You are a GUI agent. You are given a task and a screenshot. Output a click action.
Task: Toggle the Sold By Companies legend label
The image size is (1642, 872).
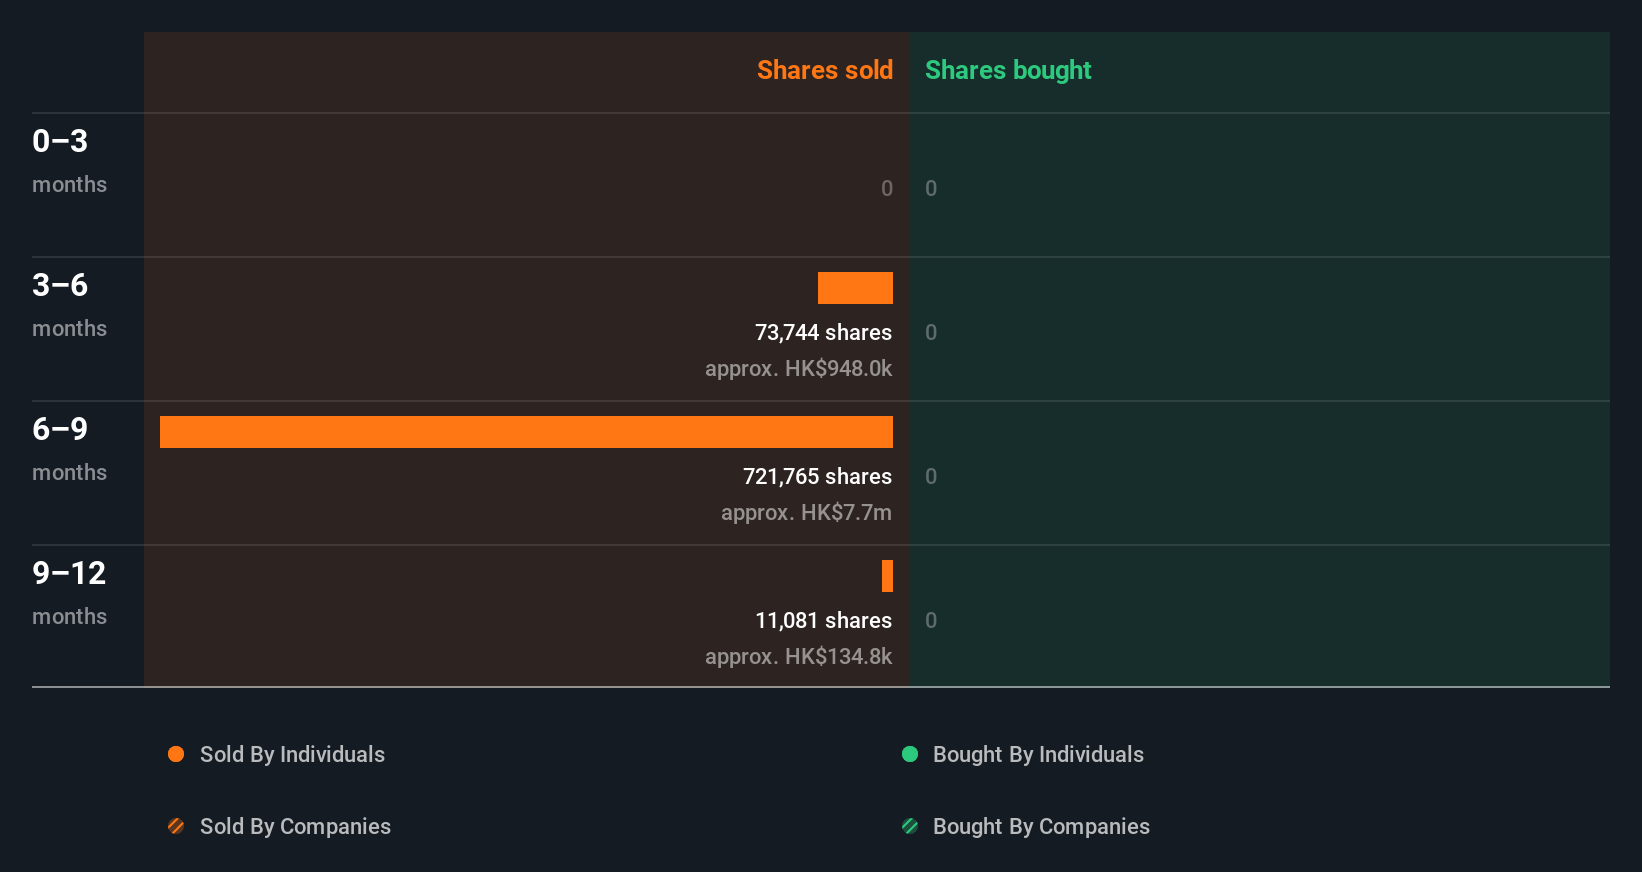(x=295, y=826)
